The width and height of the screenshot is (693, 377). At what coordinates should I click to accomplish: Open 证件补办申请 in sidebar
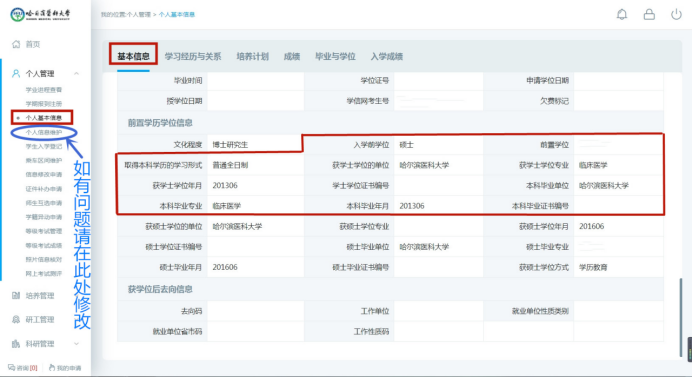44,189
